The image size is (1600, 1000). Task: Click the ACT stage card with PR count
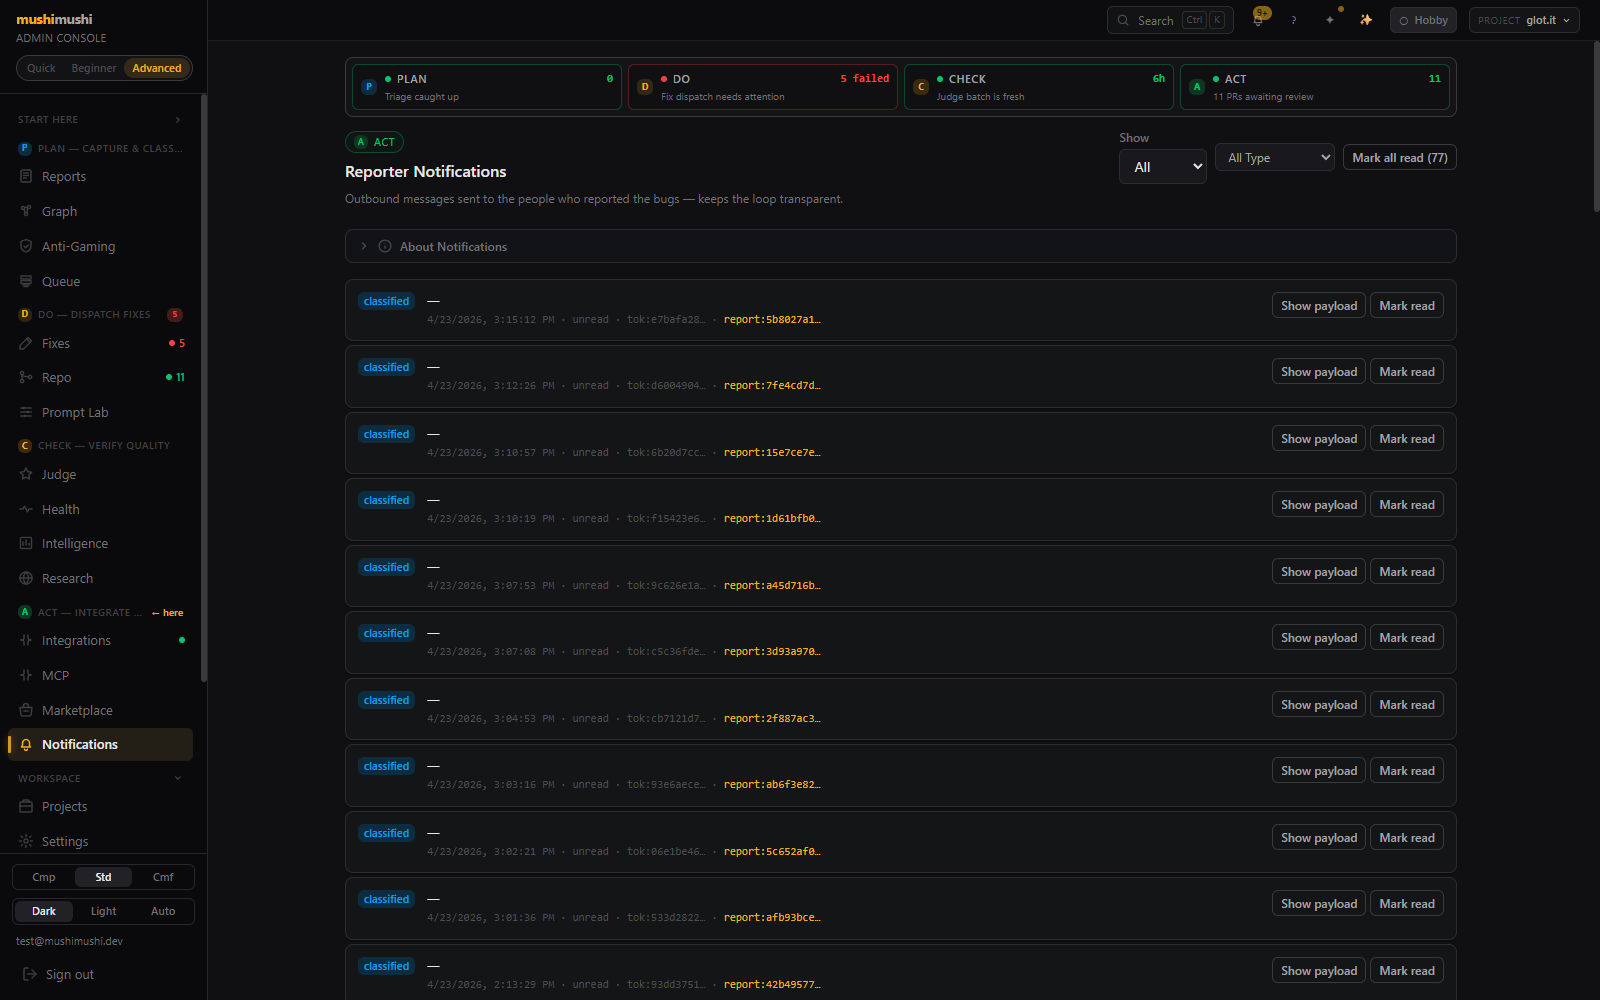(x=1314, y=87)
